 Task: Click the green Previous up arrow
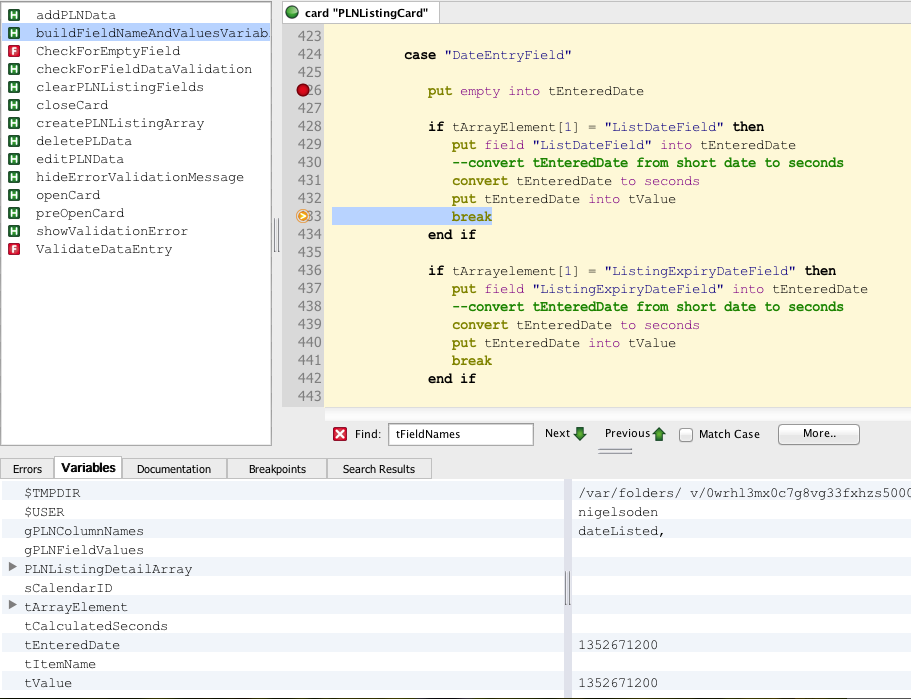coord(659,434)
